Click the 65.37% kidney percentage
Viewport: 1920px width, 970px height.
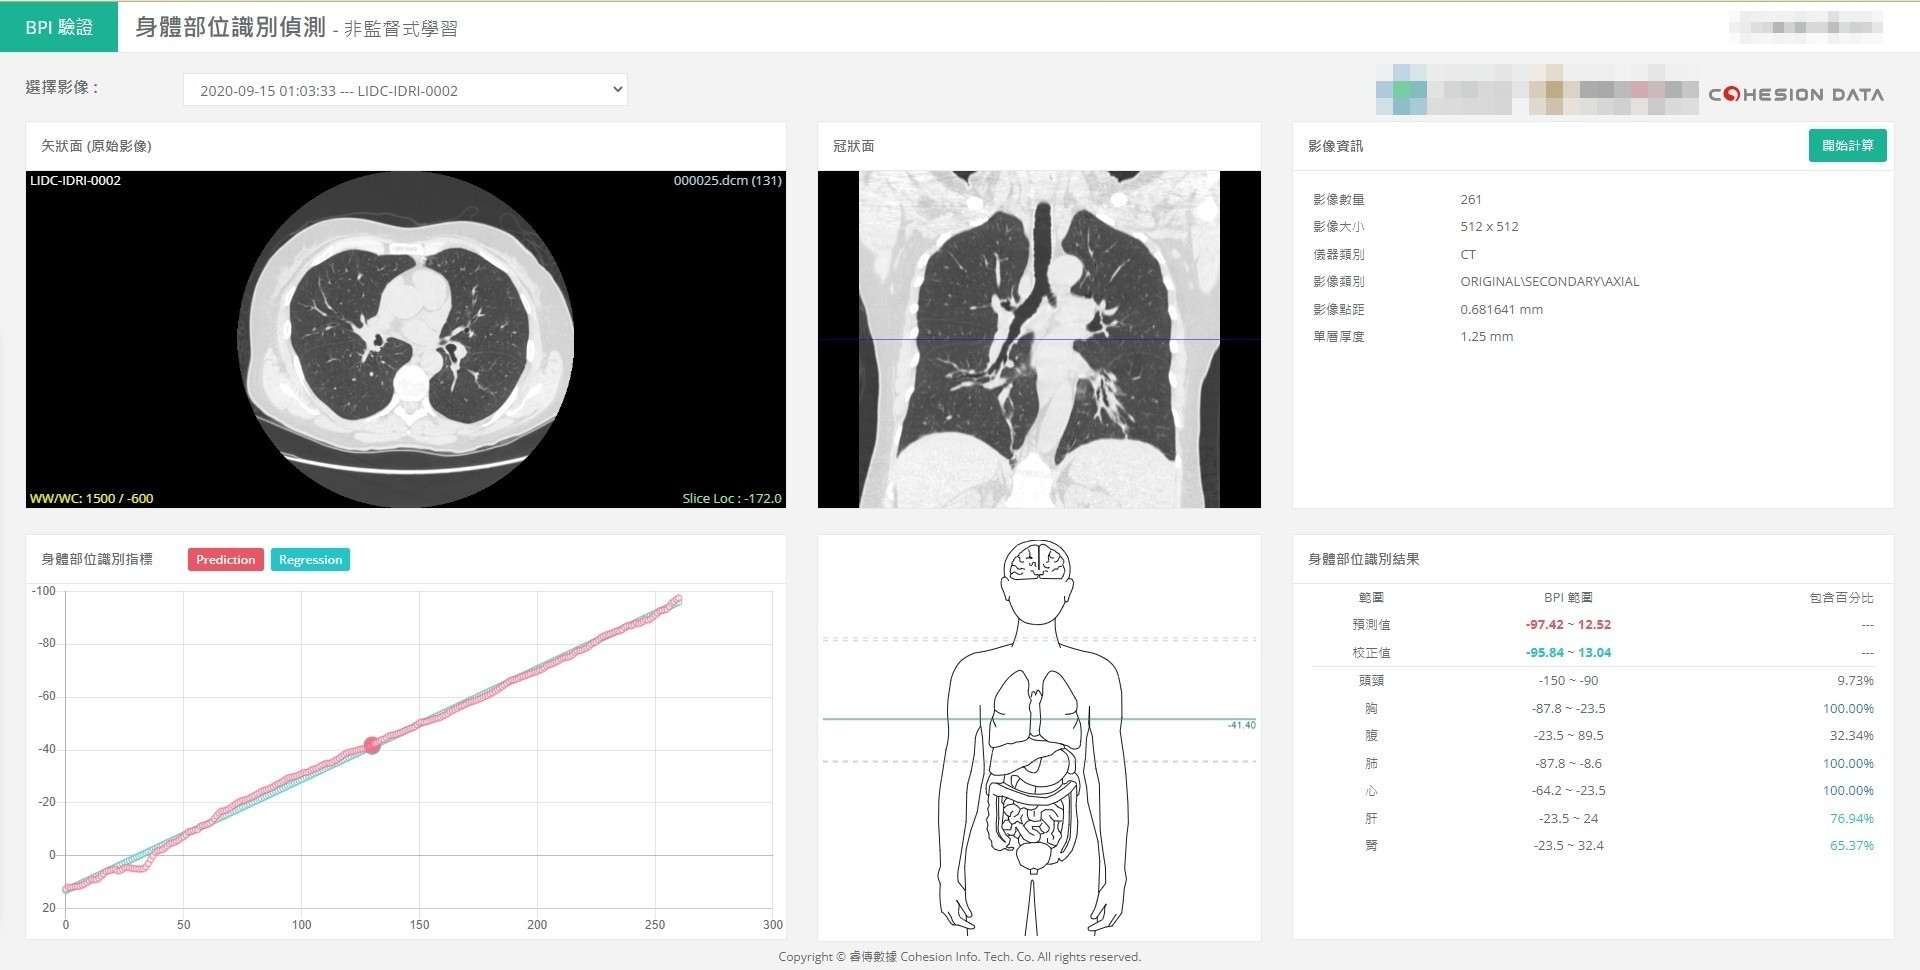[x=1852, y=846]
